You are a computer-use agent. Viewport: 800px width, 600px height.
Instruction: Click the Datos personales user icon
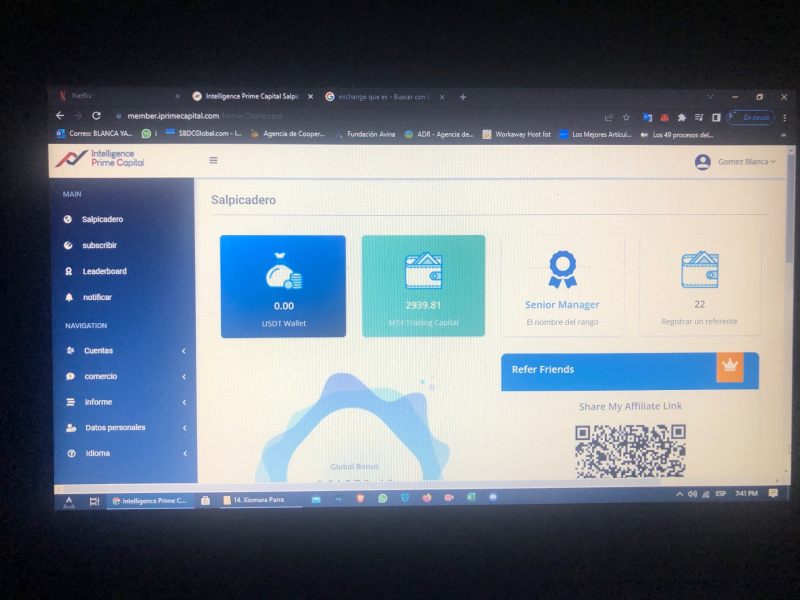(71, 428)
